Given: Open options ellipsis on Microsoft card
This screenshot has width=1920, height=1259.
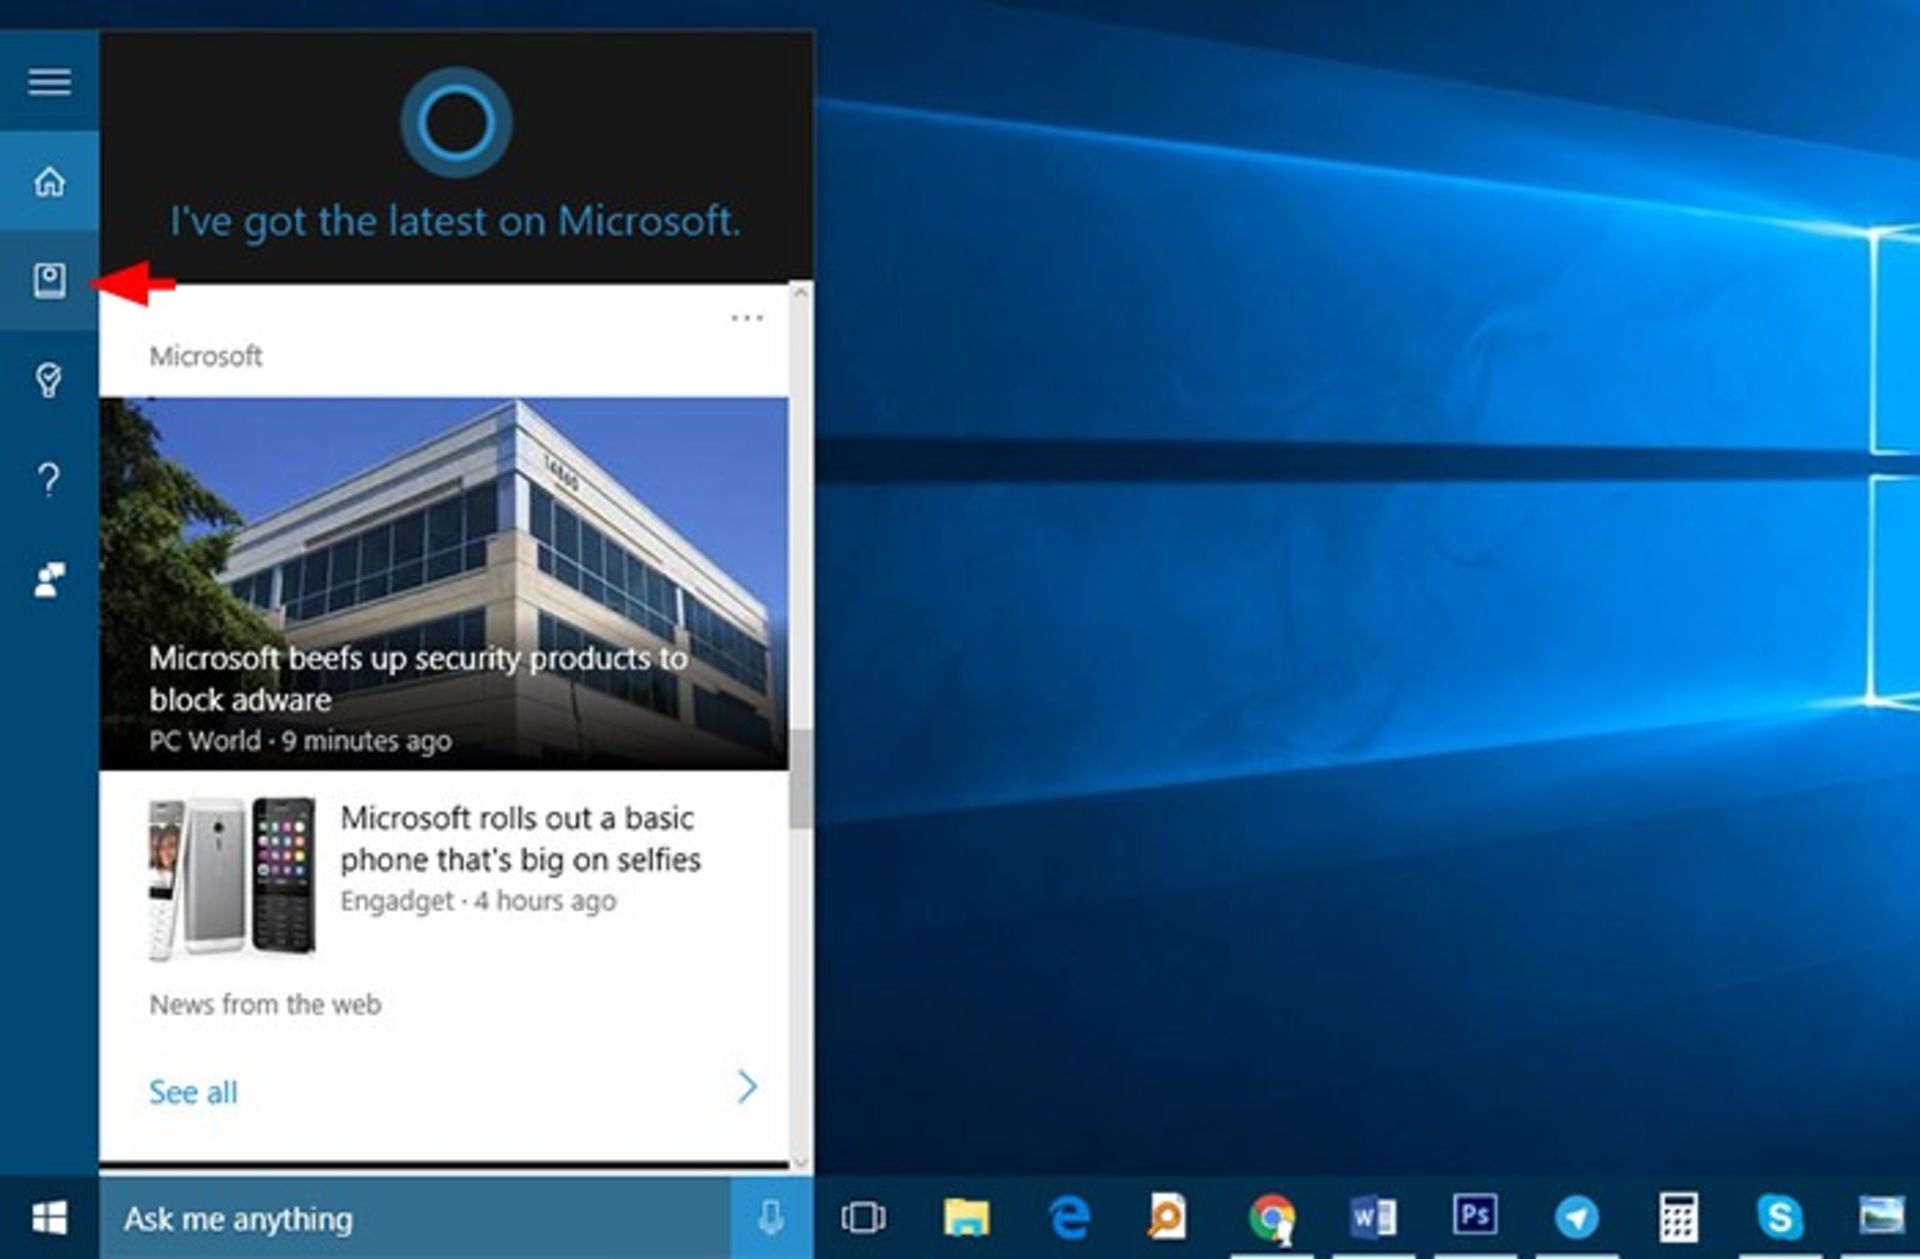Looking at the screenshot, I should tap(747, 318).
